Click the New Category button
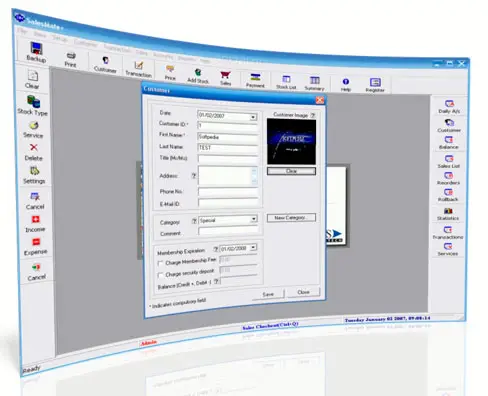488x396 pixels. point(291,218)
